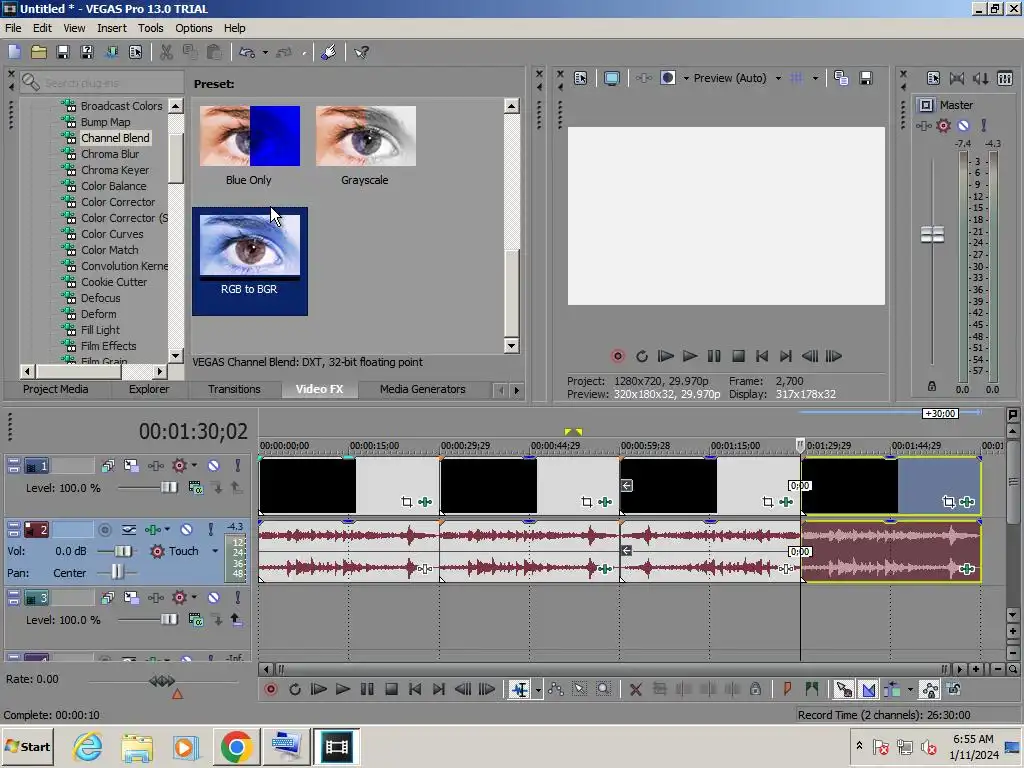Insert marker with the orange flag icon
Screen dimensions: 1024x768
tap(787, 689)
